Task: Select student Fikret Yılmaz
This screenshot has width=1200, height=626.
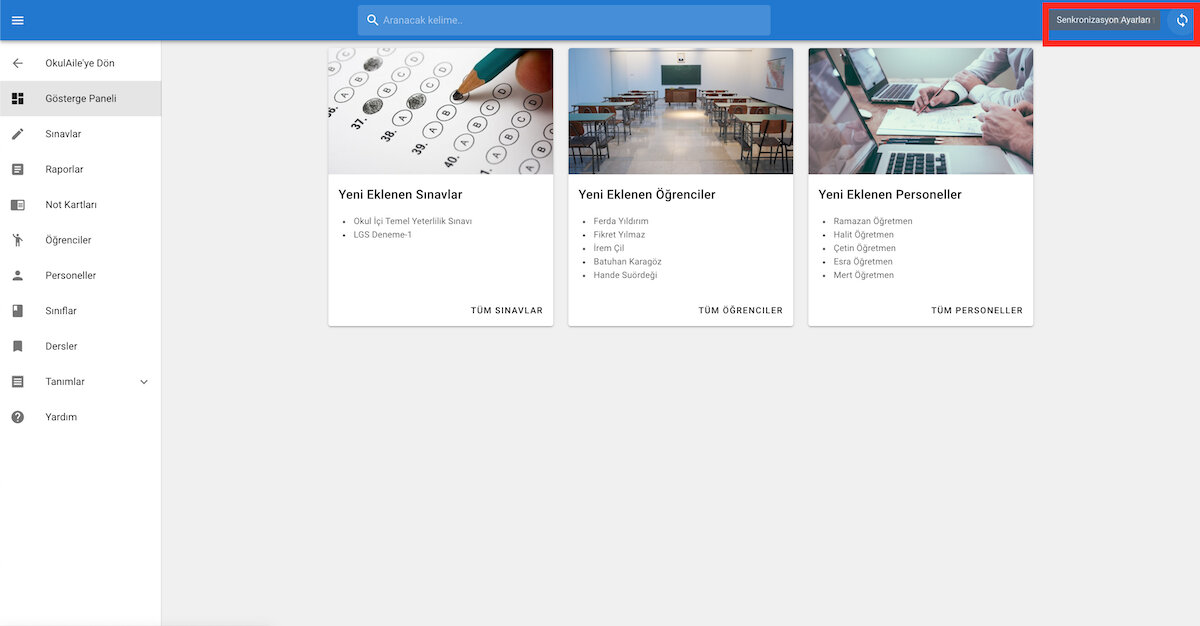Action: [620, 235]
